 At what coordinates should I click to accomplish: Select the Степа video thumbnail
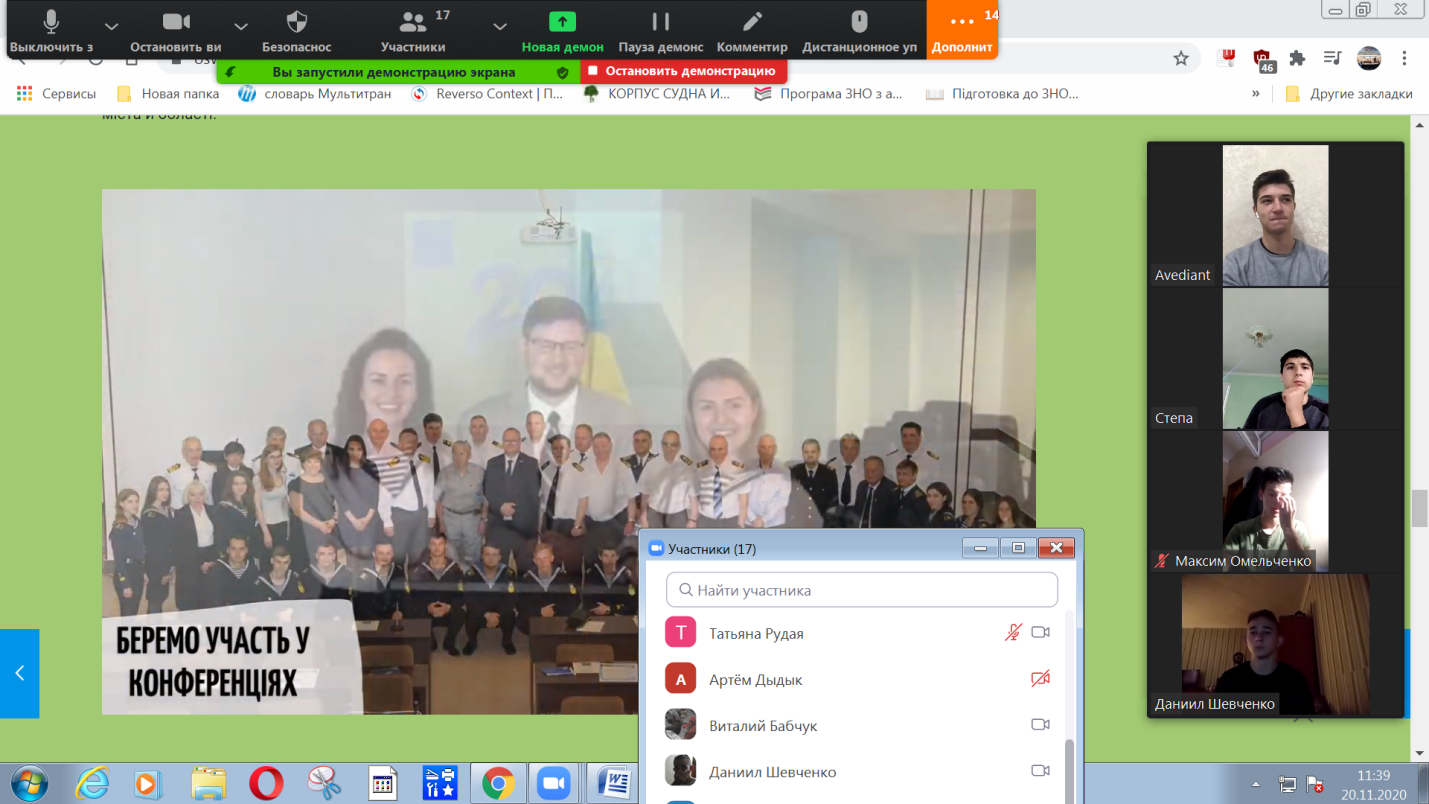(1275, 359)
